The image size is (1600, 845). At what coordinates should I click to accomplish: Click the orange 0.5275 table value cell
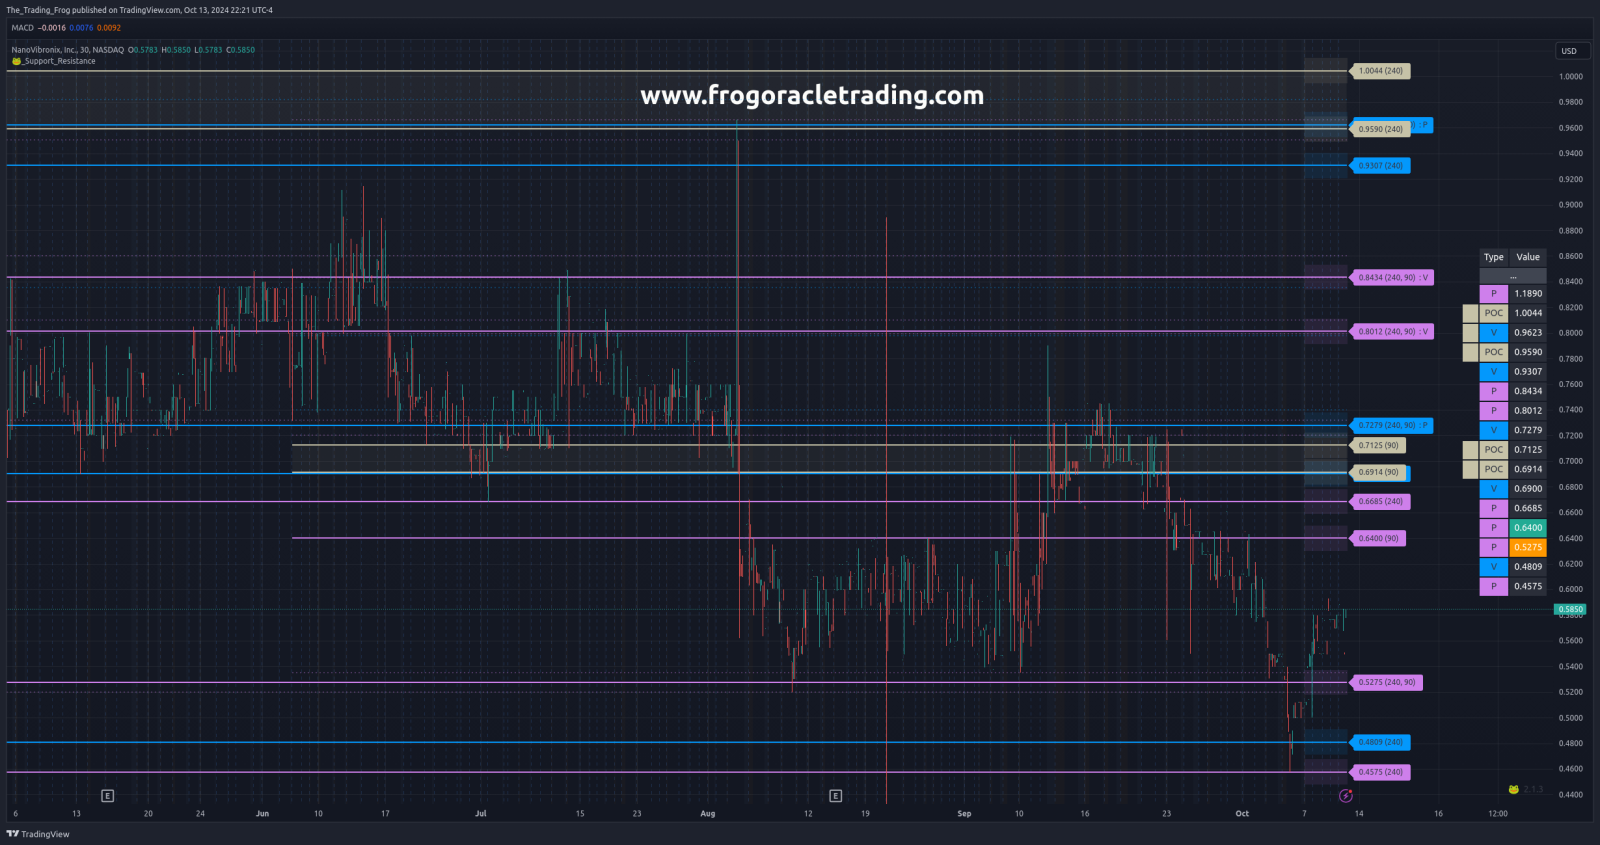tap(1528, 548)
